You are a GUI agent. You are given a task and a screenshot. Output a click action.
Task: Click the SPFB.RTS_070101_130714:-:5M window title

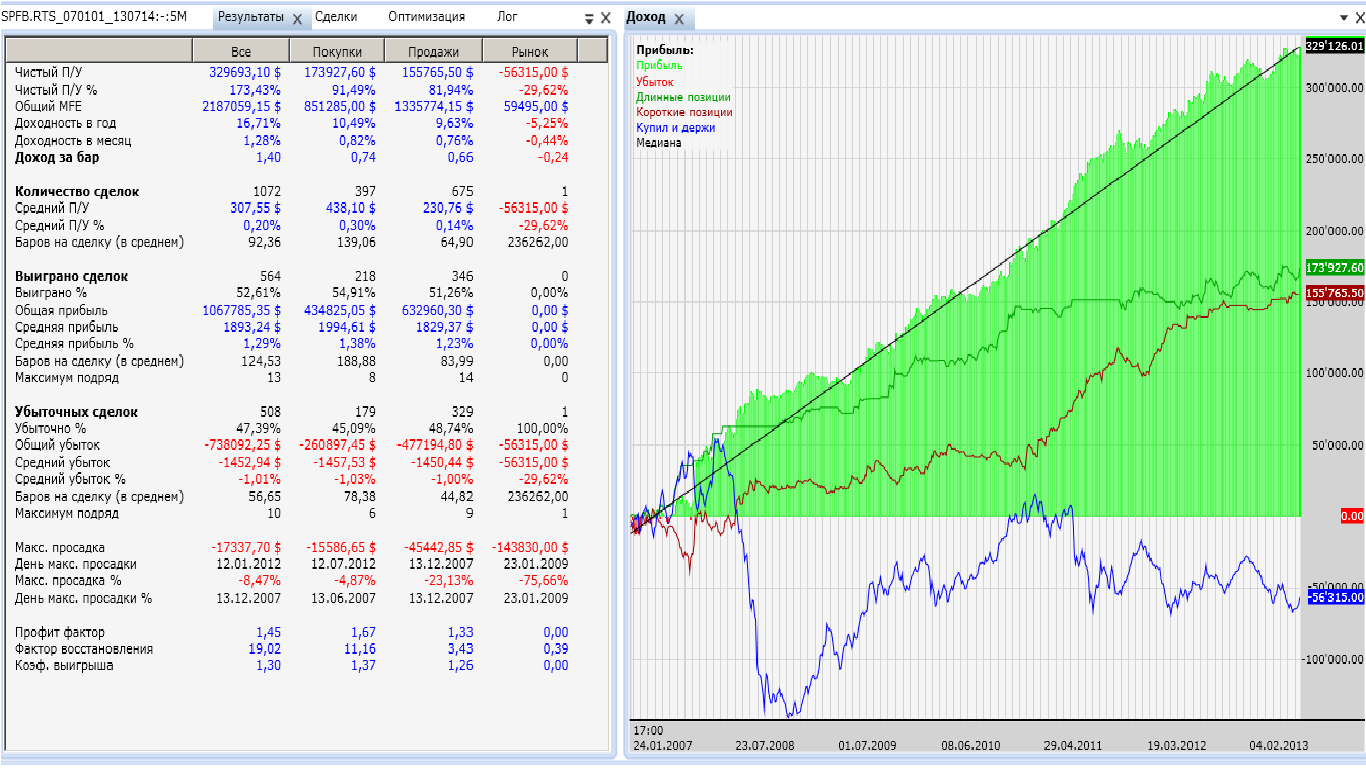tap(96, 17)
